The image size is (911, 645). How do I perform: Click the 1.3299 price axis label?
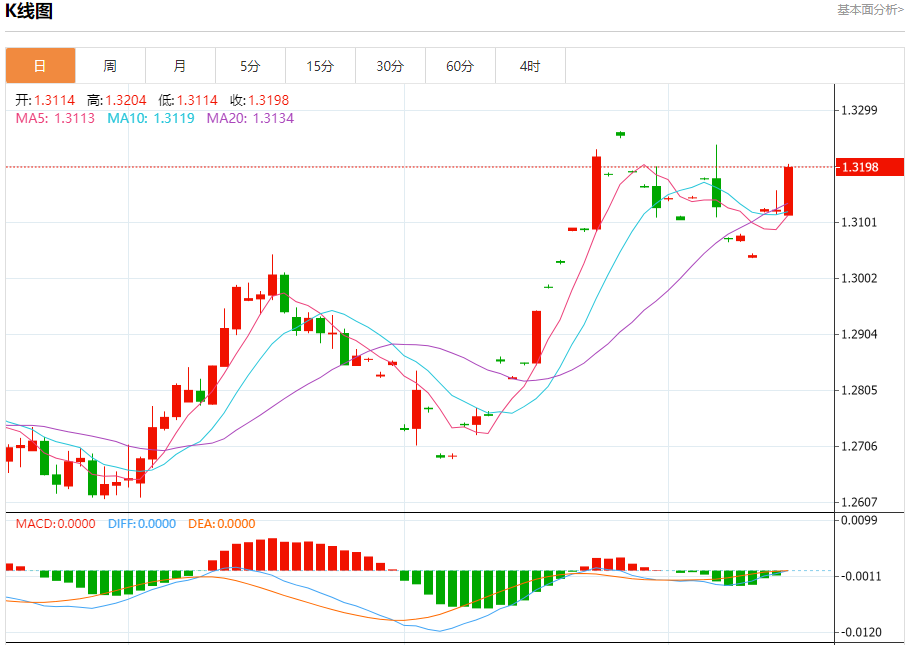coord(860,110)
